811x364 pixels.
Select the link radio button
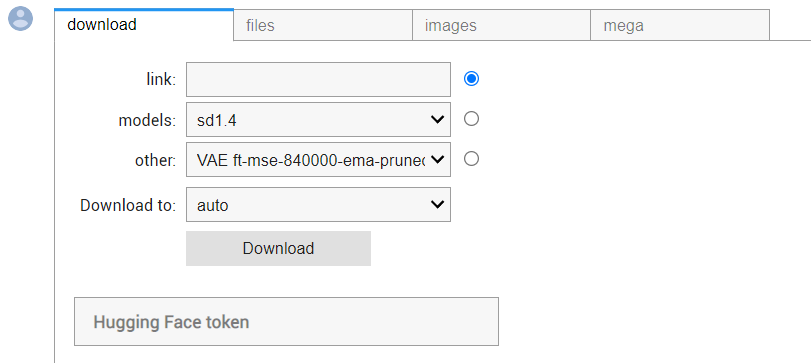[x=471, y=79]
